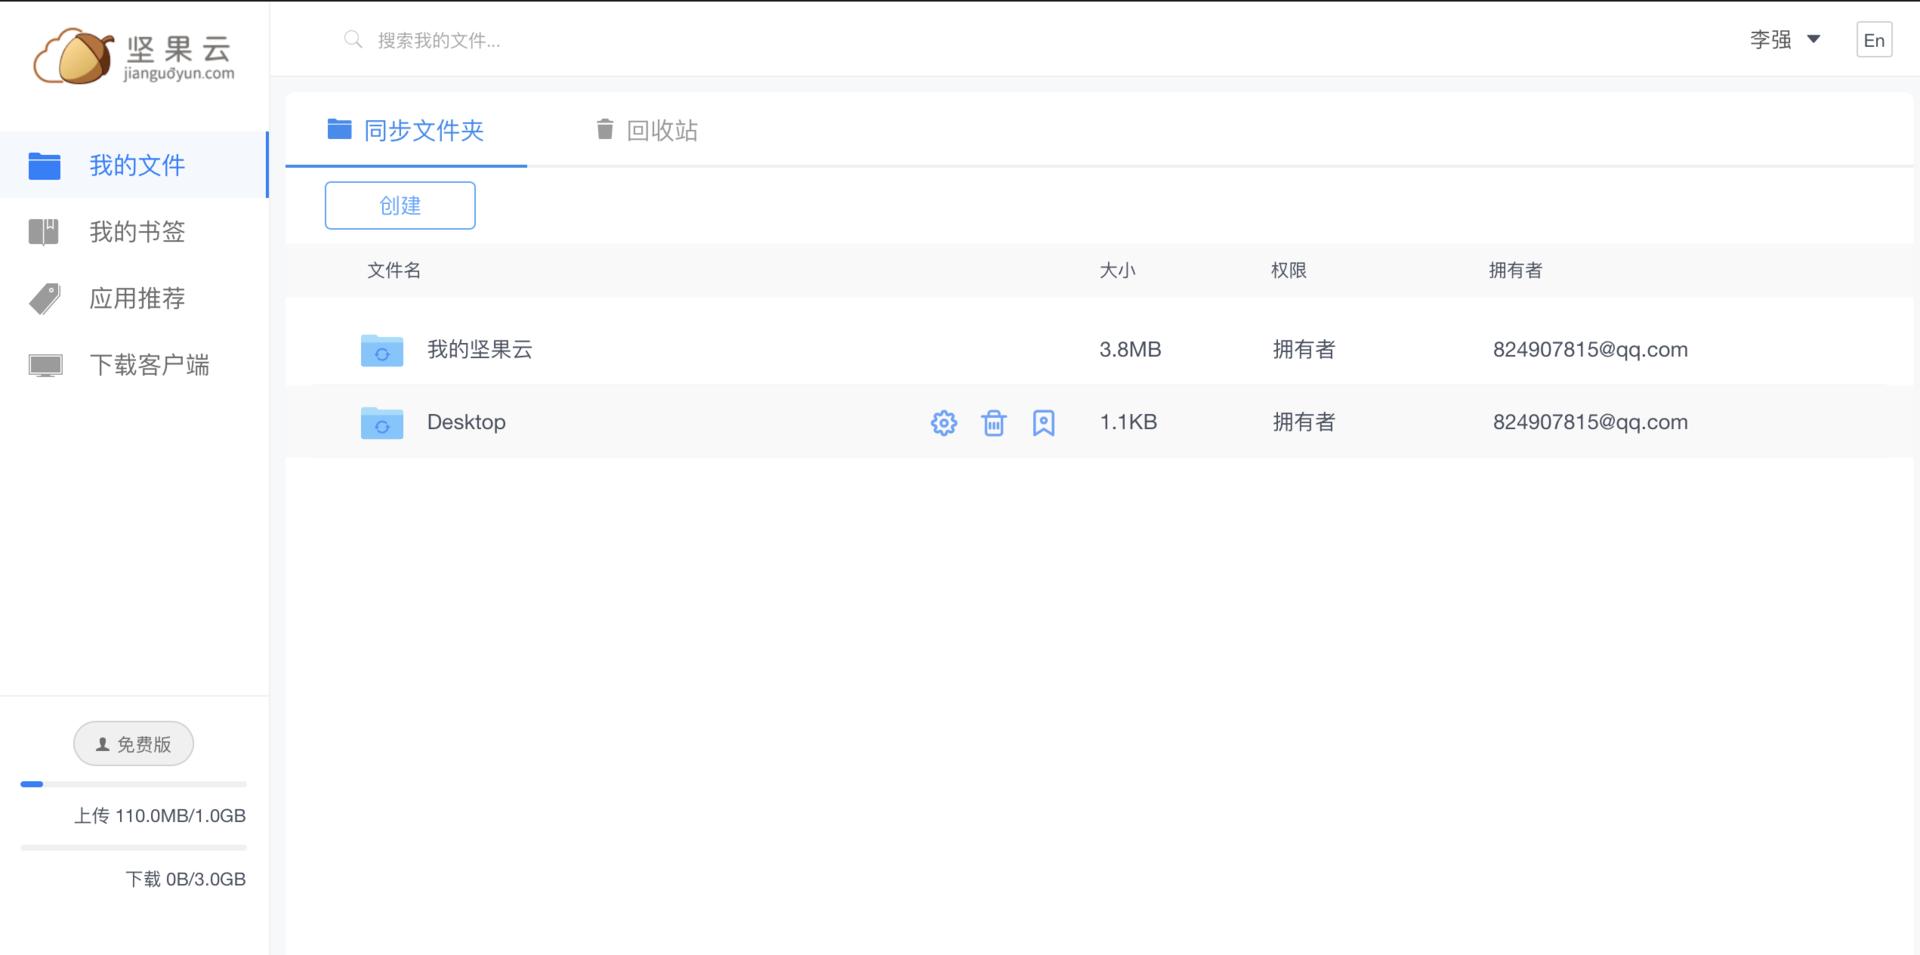Click the 免费版 plan button

coord(133,744)
